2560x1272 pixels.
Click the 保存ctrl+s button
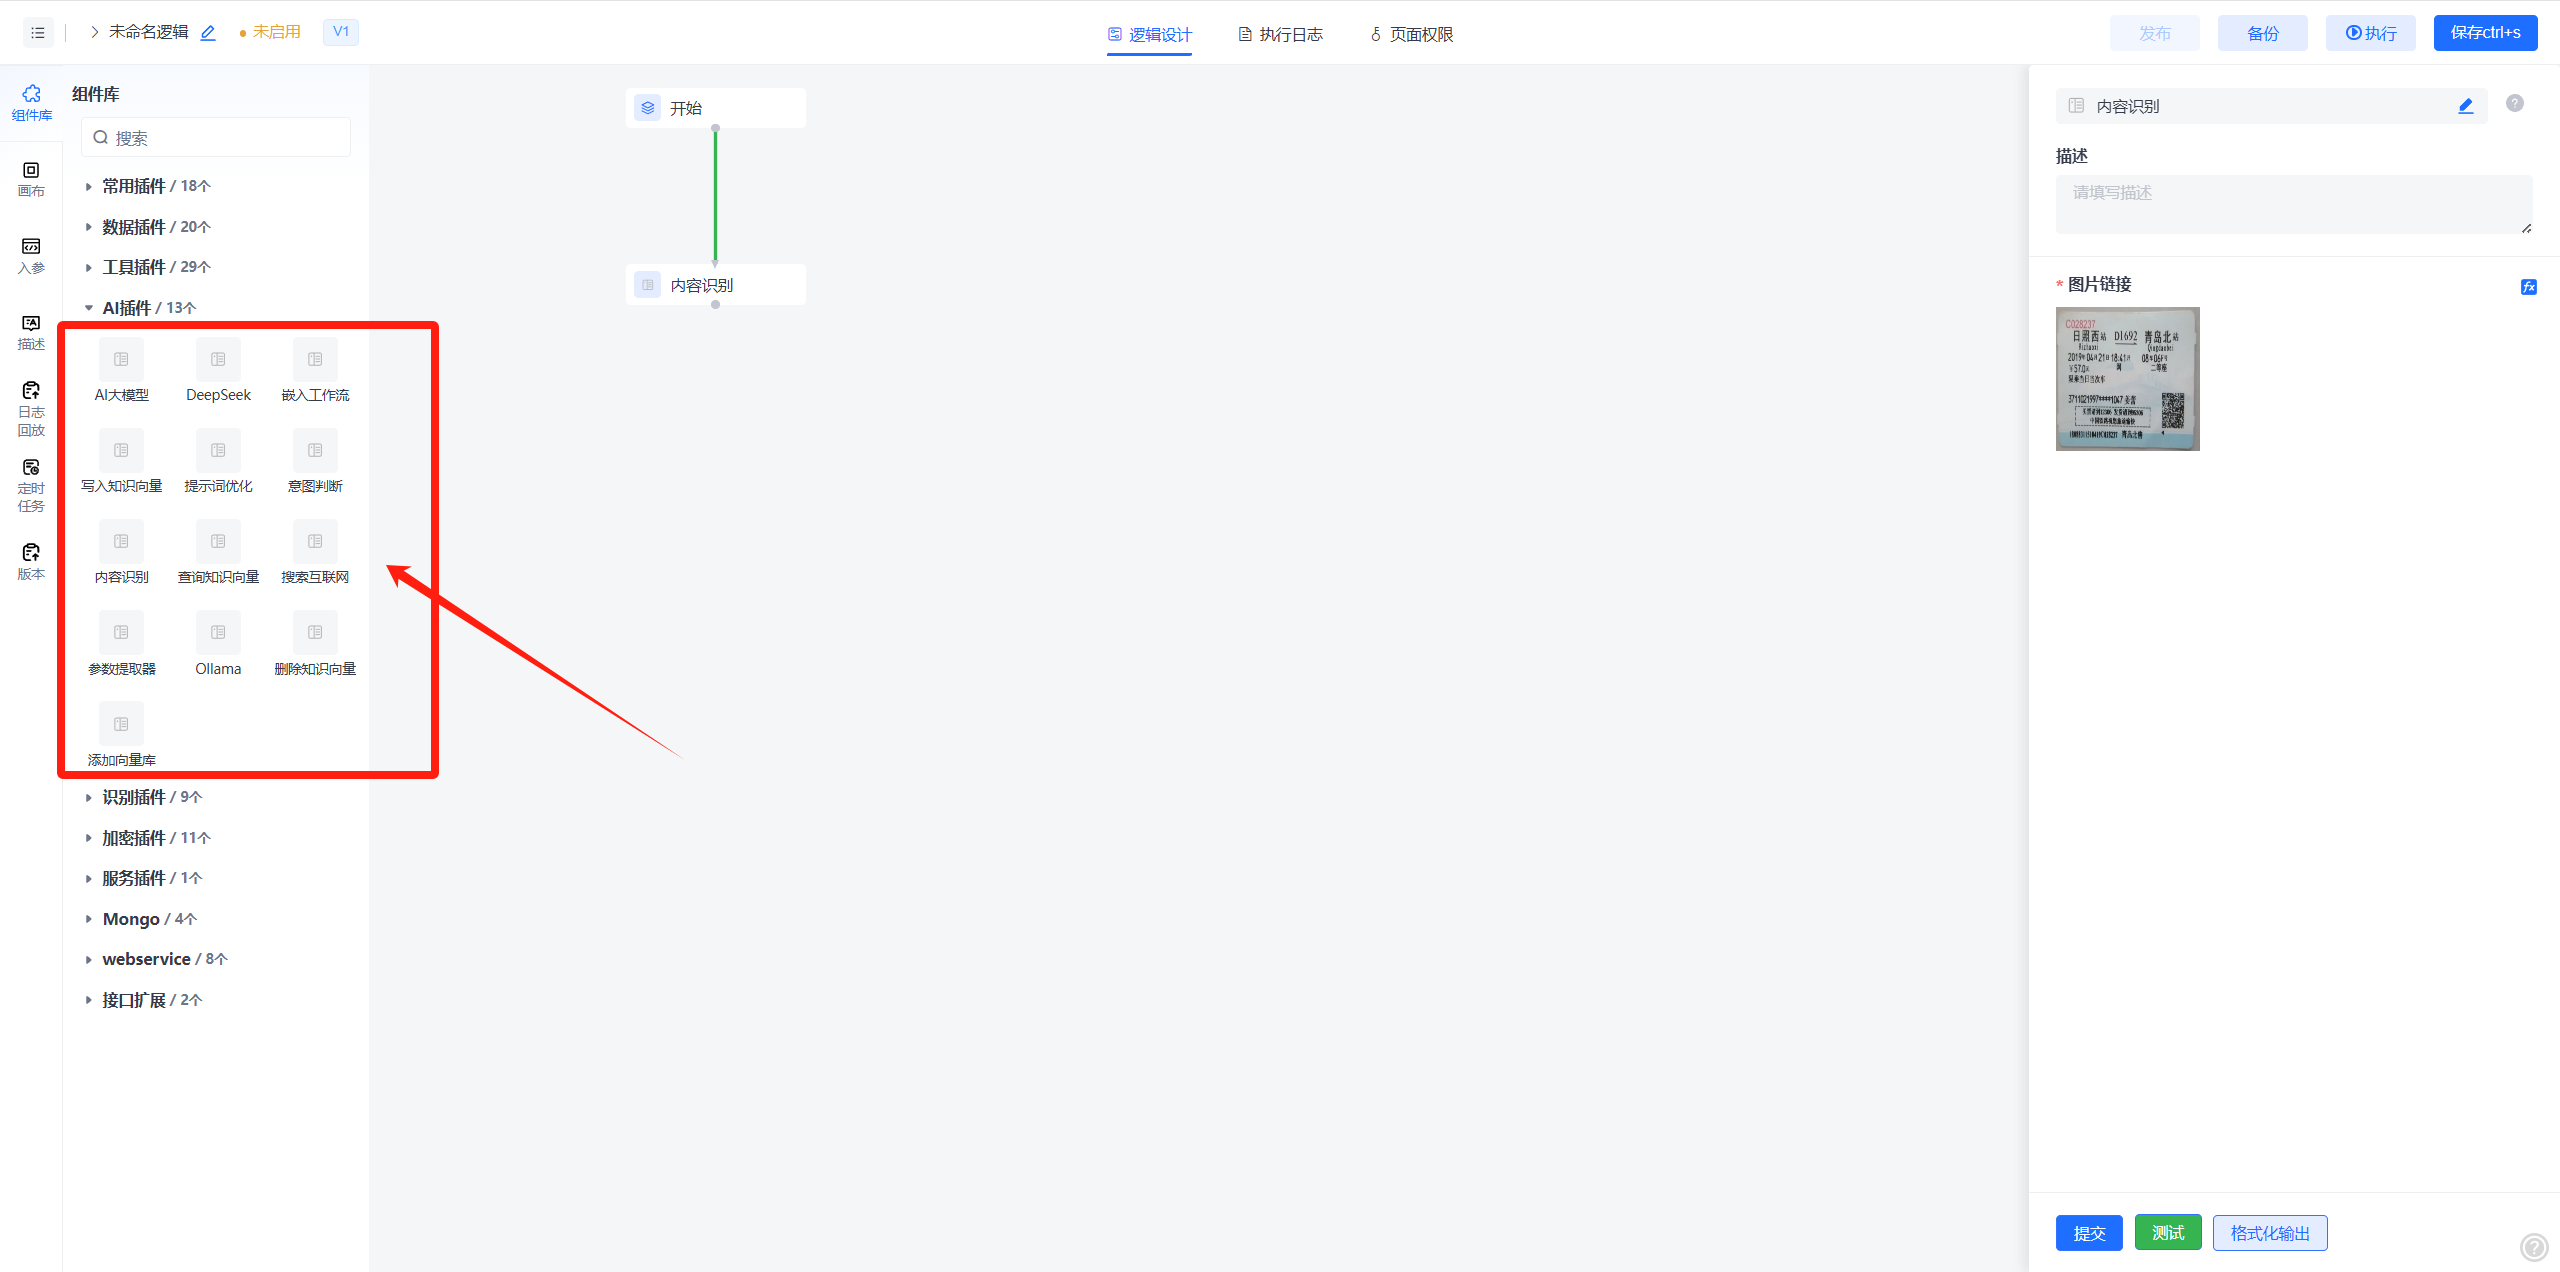tap(2484, 33)
